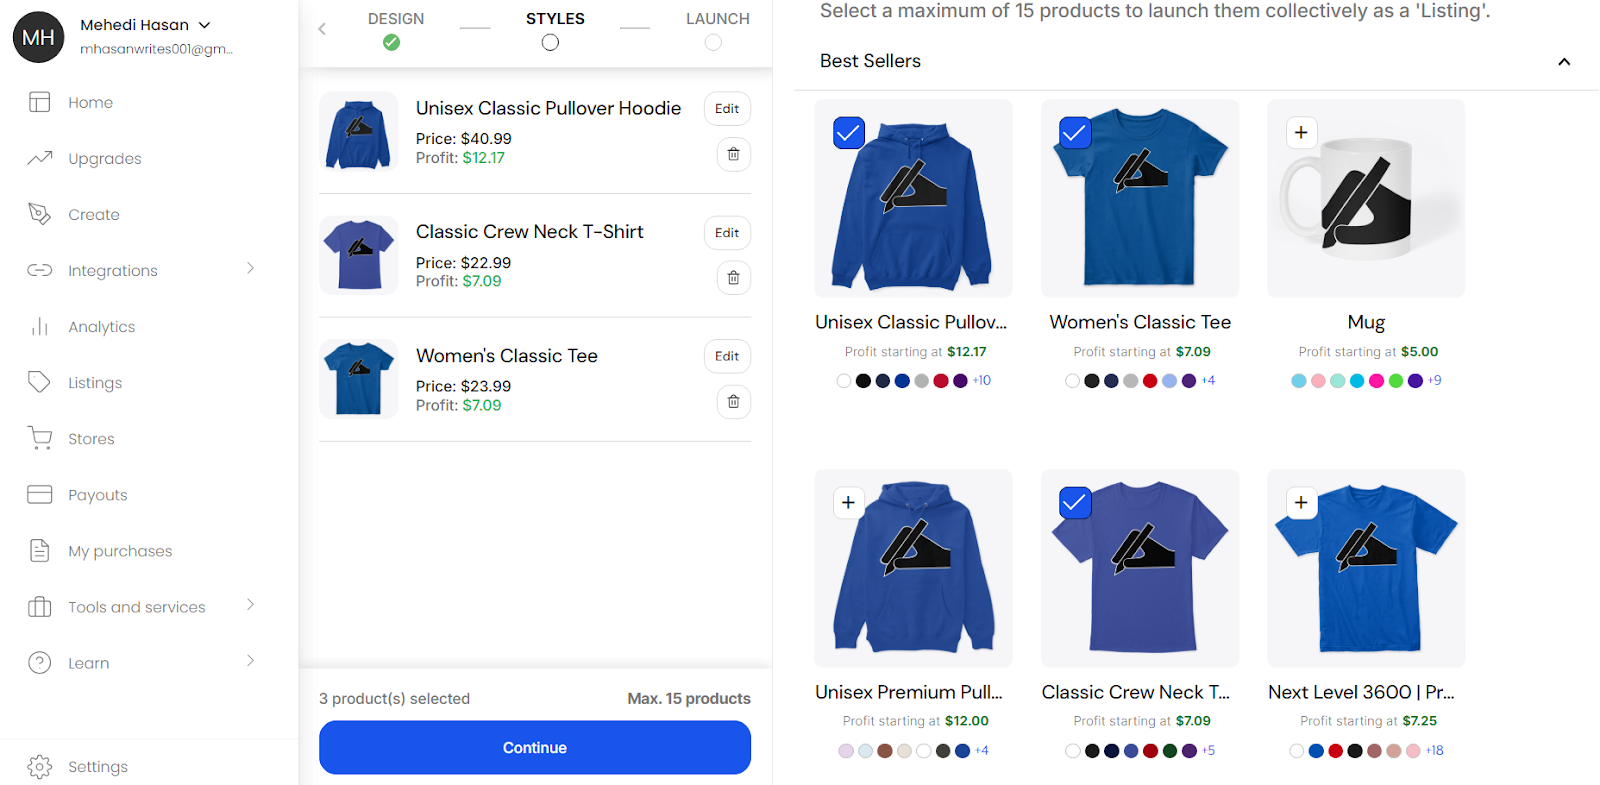1600x785 pixels.
Task: Collapse the Best Sellers section
Action: pyautogui.click(x=1564, y=62)
